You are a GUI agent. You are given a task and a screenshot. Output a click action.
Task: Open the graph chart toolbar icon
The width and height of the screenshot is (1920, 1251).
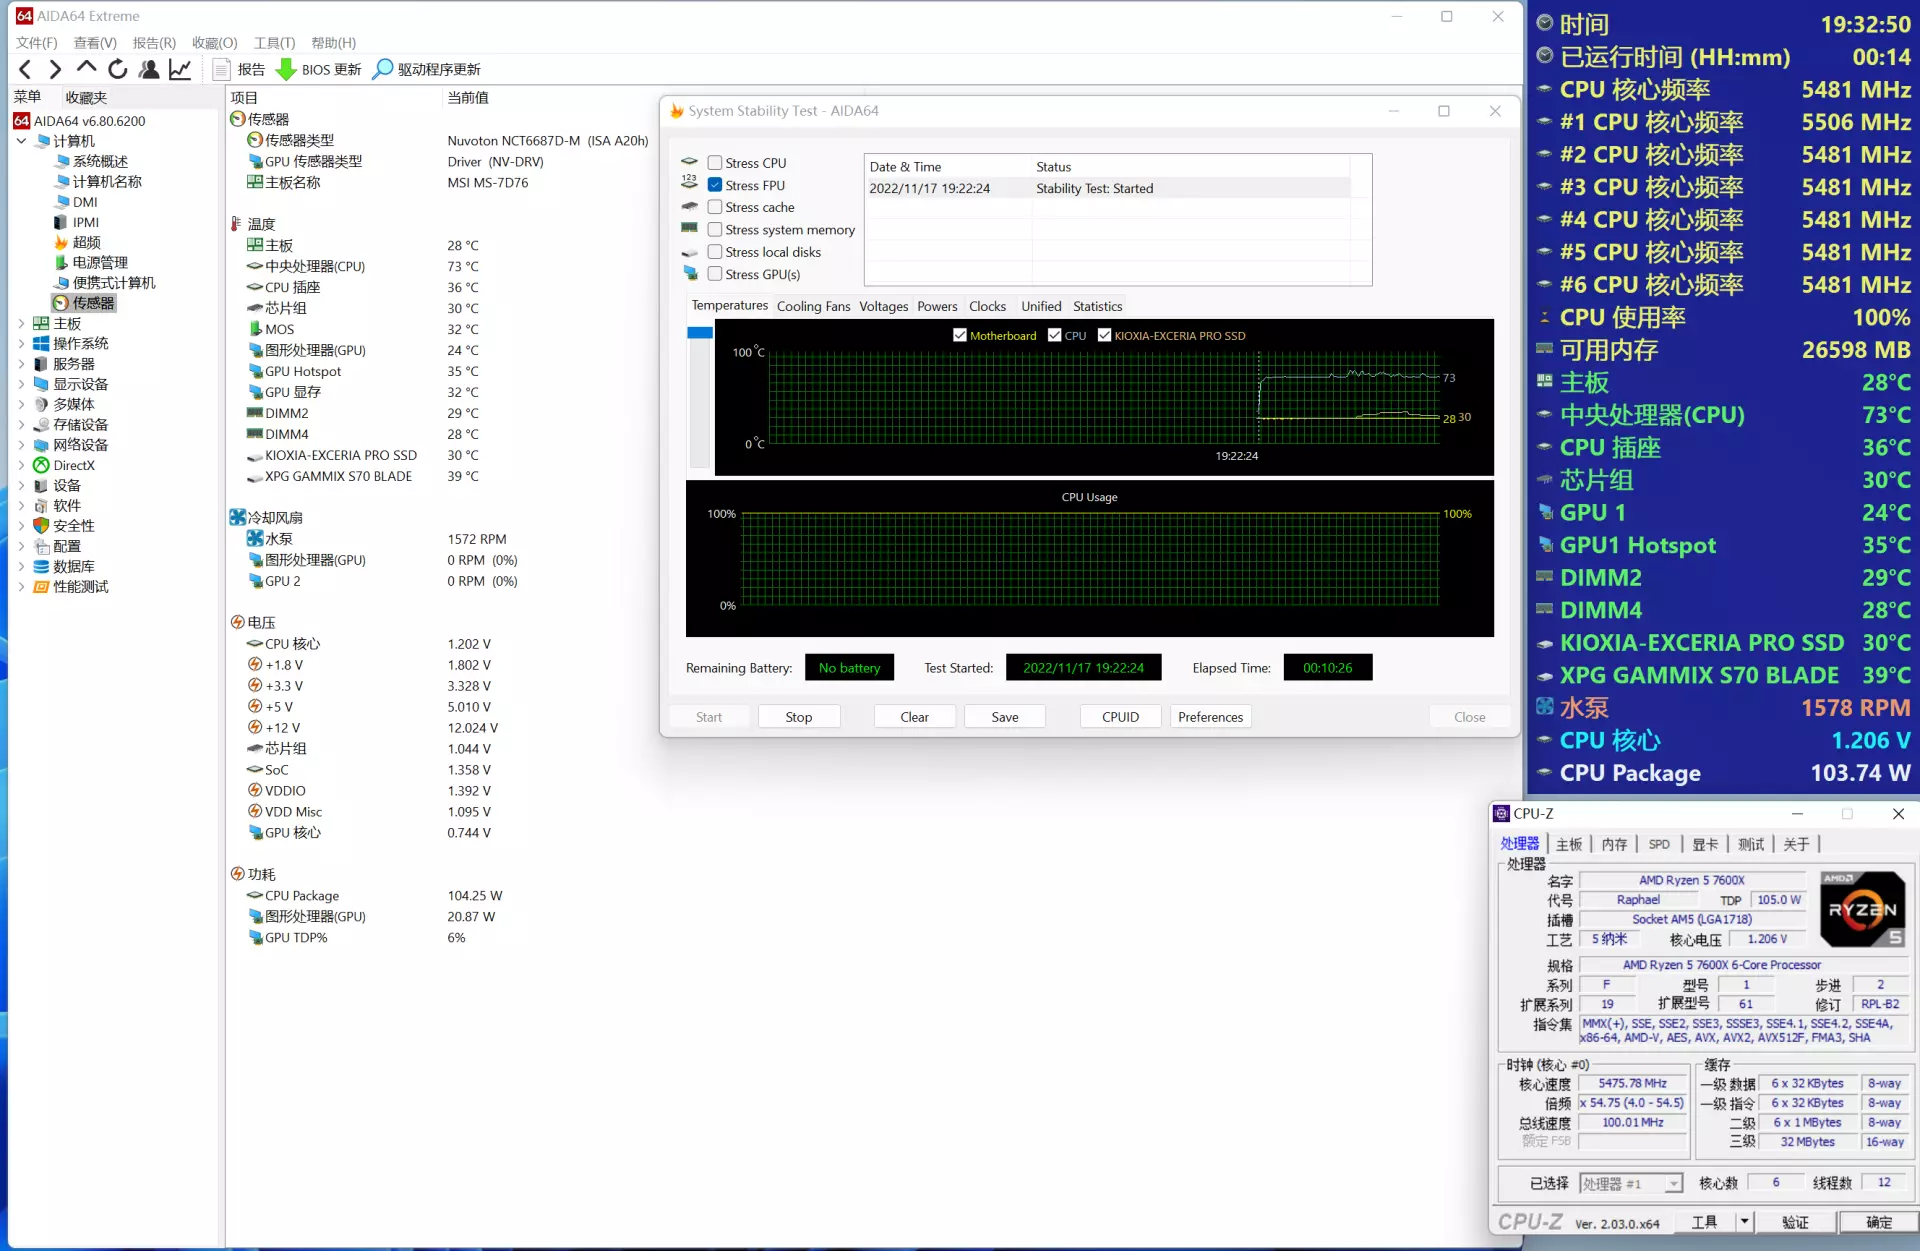(x=180, y=69)
